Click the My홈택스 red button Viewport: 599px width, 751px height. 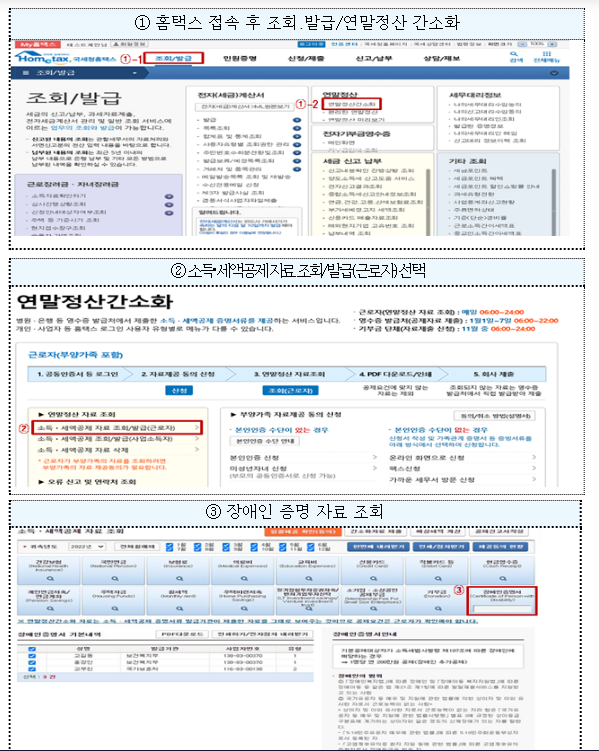point(37,45)
